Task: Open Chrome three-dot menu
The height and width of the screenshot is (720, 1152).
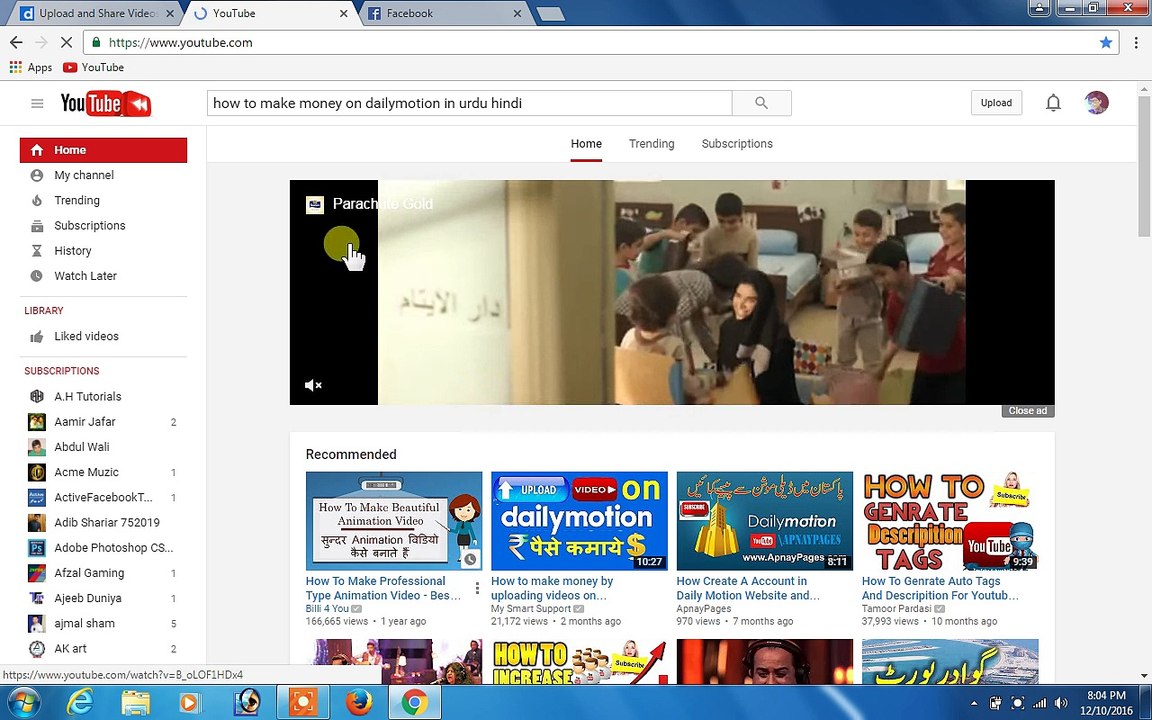Action: point(1136,43)
